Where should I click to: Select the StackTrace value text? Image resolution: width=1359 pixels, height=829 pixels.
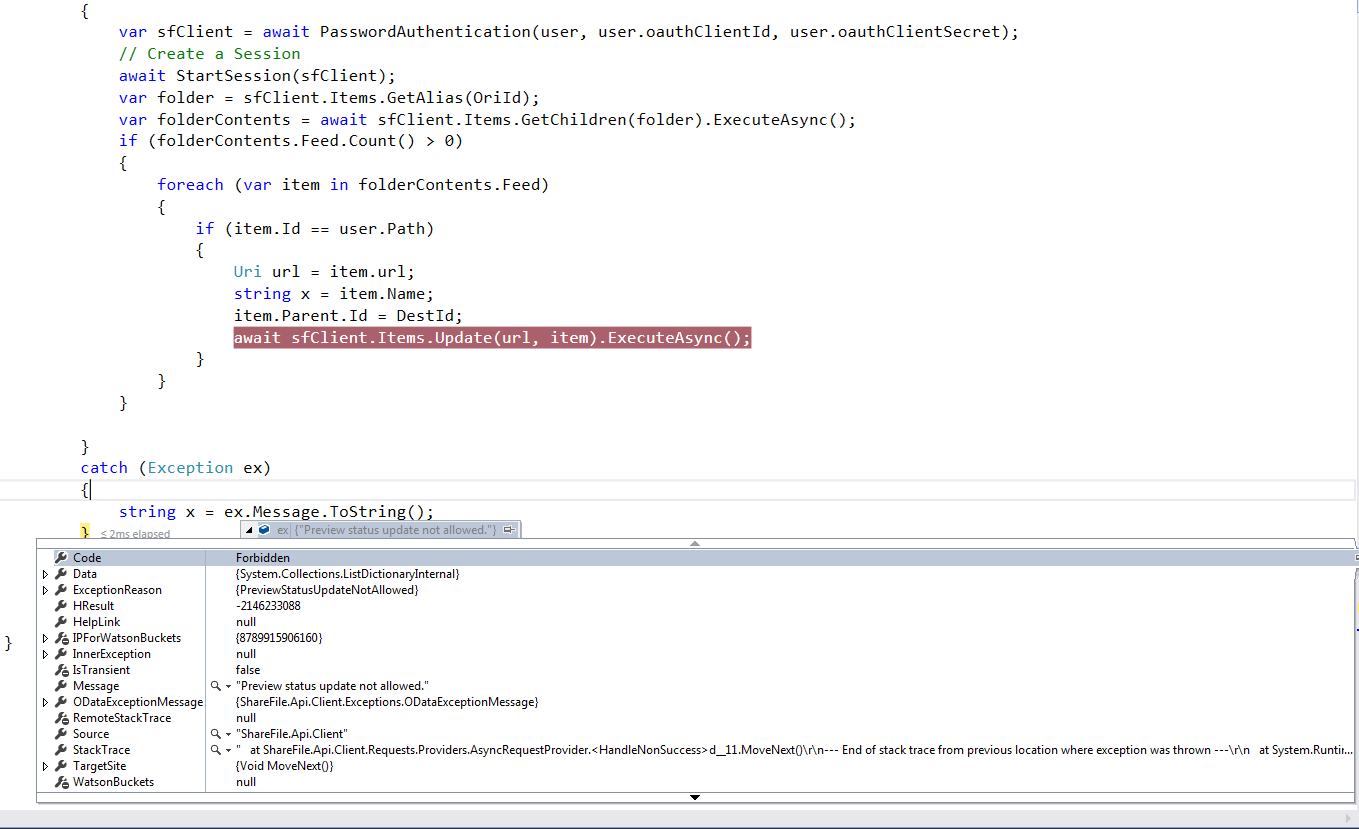pyautogui.click(x=795, y=750)
